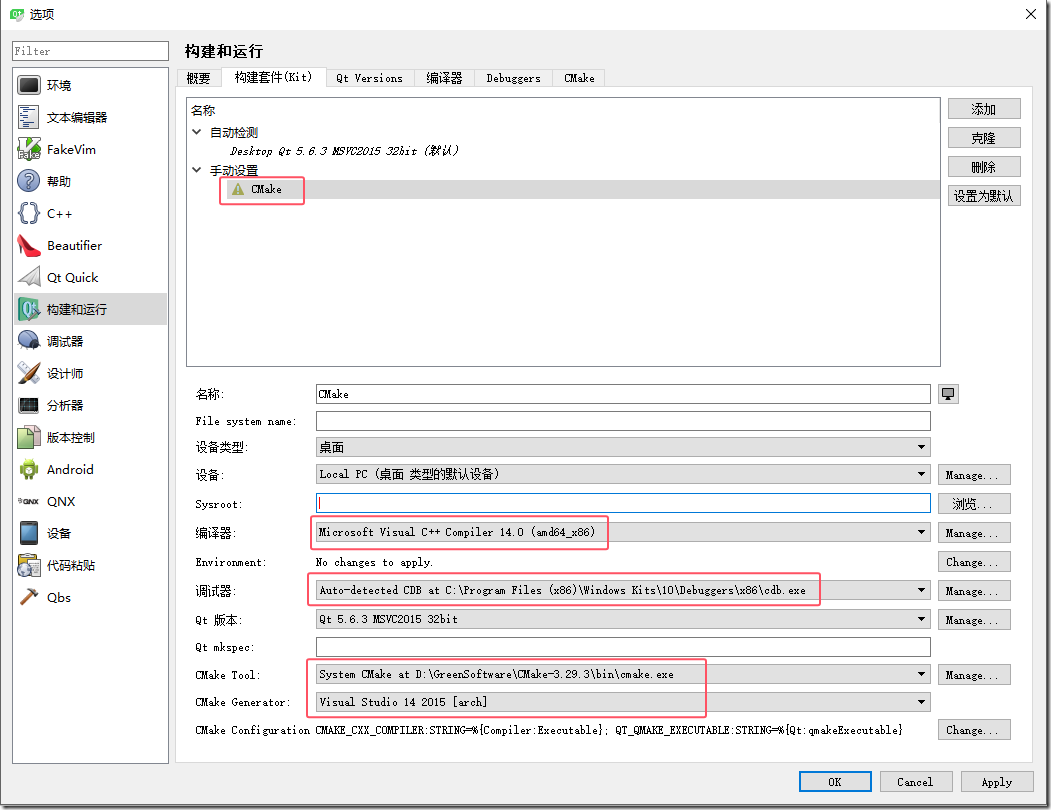Open the 设计师 settings category
The image size is (1051, 810).
(x=90, y=373)
